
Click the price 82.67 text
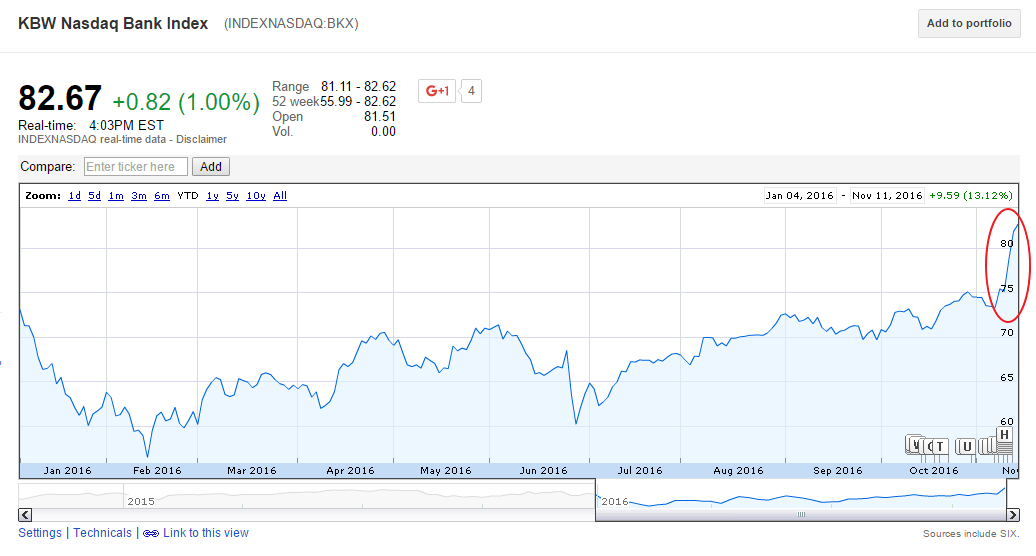[59, 98]
